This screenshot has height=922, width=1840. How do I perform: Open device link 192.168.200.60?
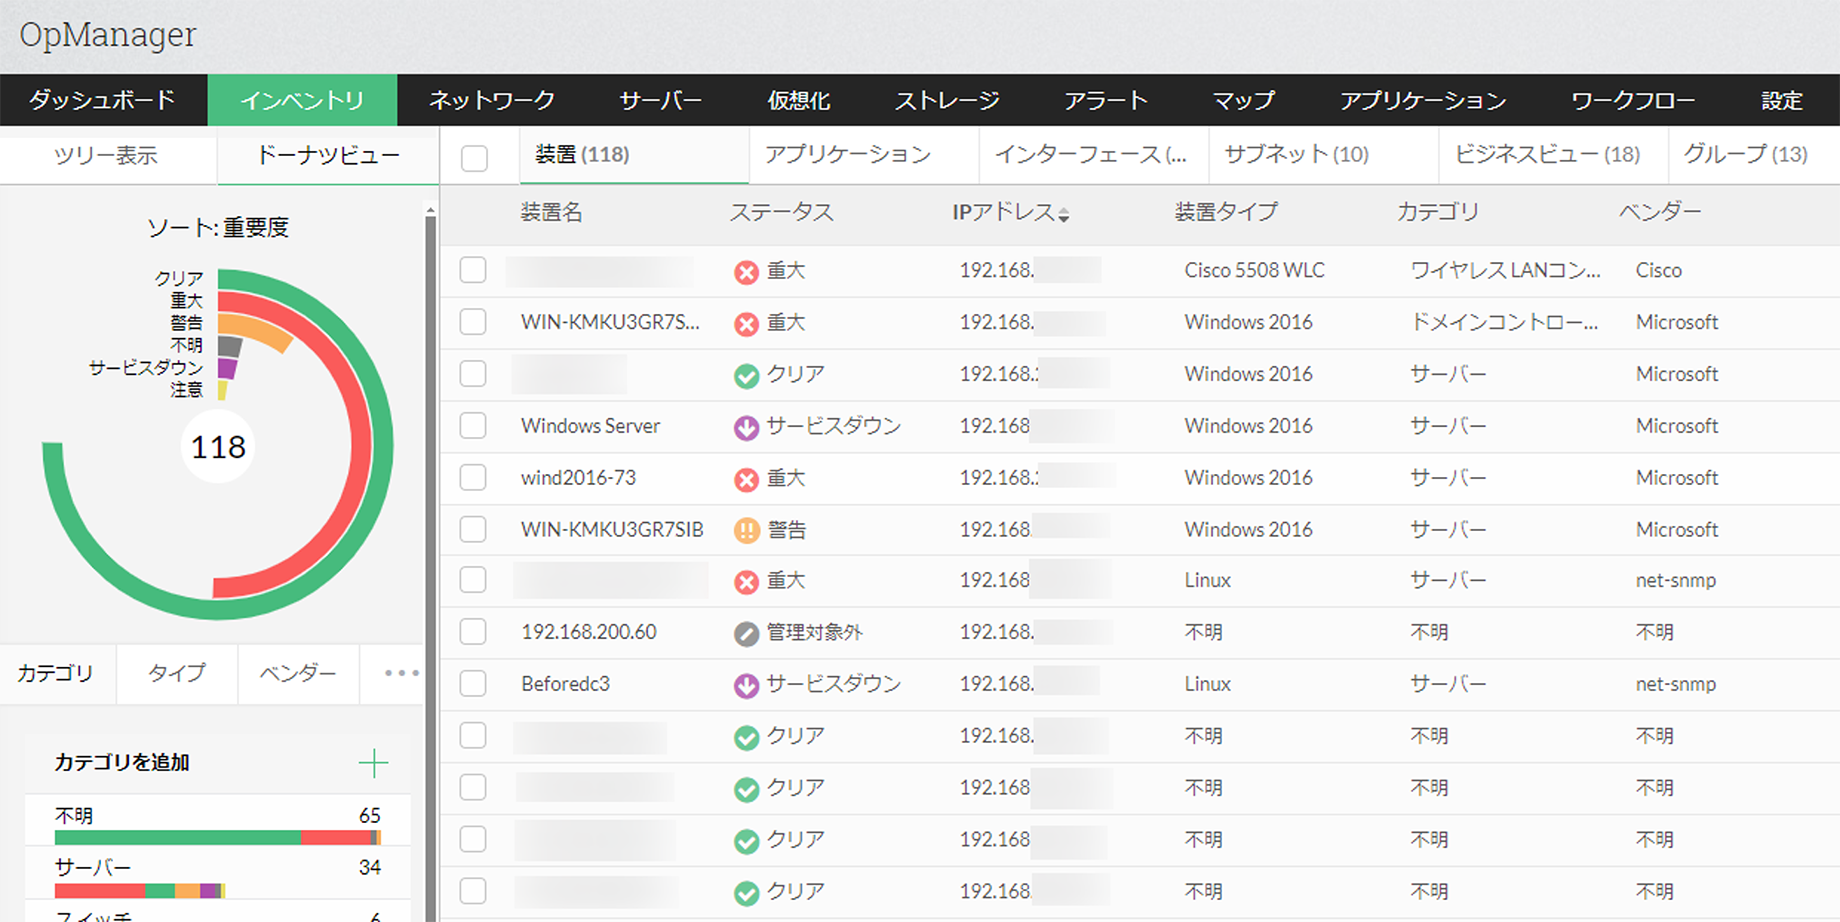tap(589, 632)
